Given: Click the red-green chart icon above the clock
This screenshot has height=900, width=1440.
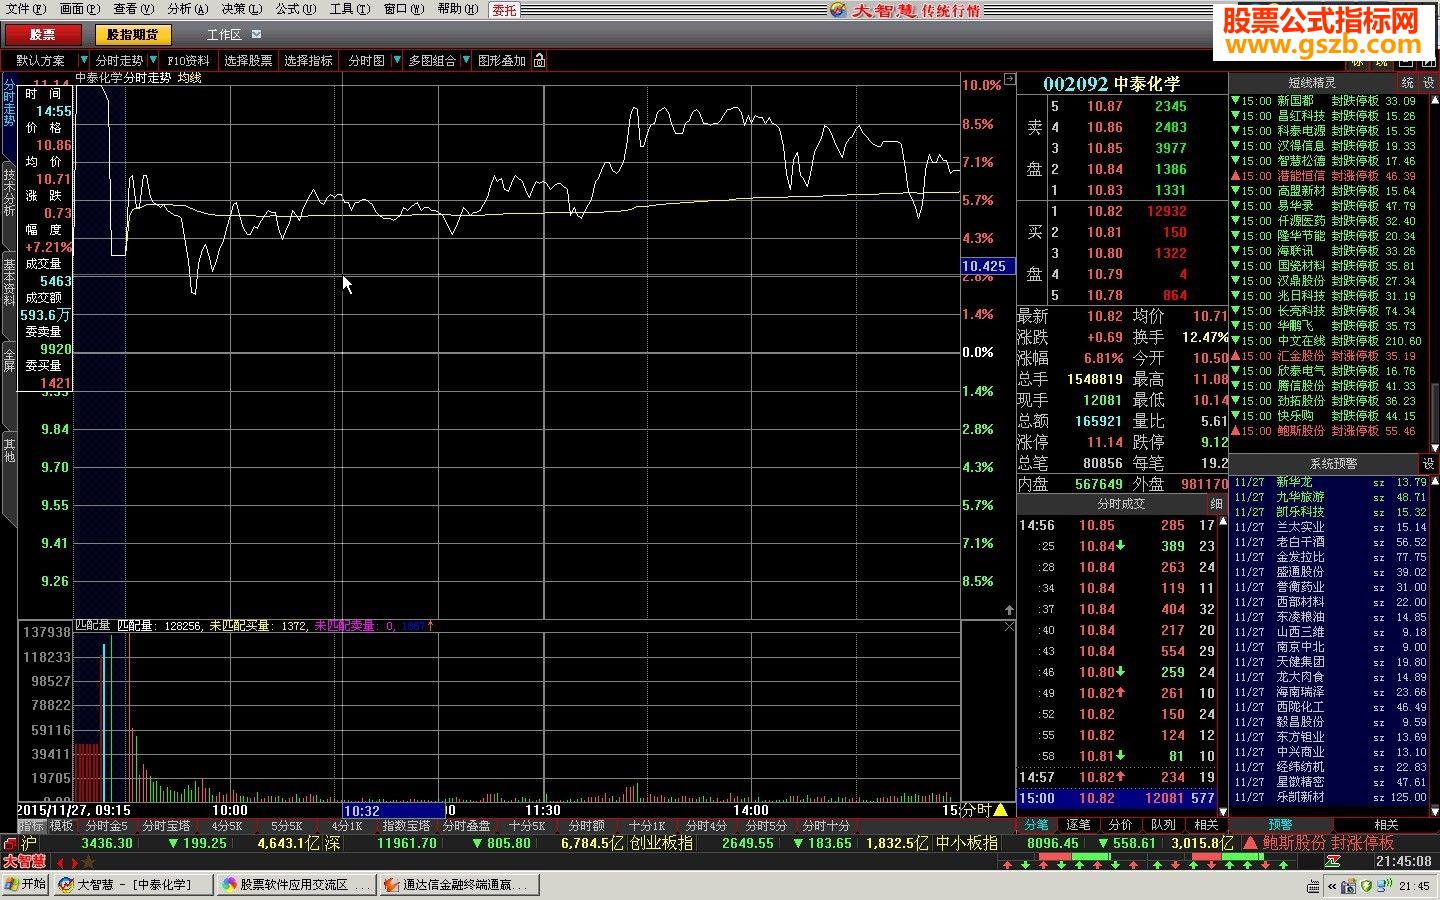Looking at the screenshot, I should 1333,861.
